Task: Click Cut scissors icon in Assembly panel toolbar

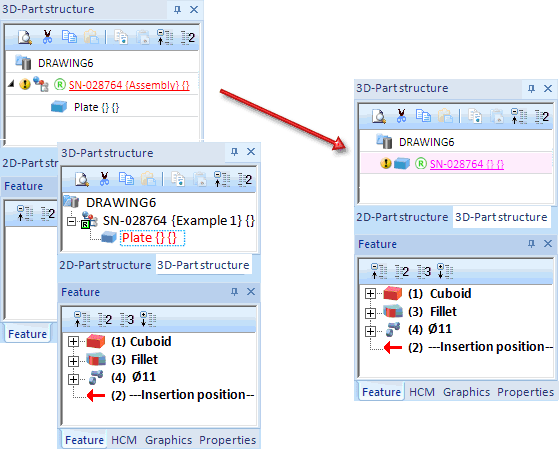Action: coord(47,37)
